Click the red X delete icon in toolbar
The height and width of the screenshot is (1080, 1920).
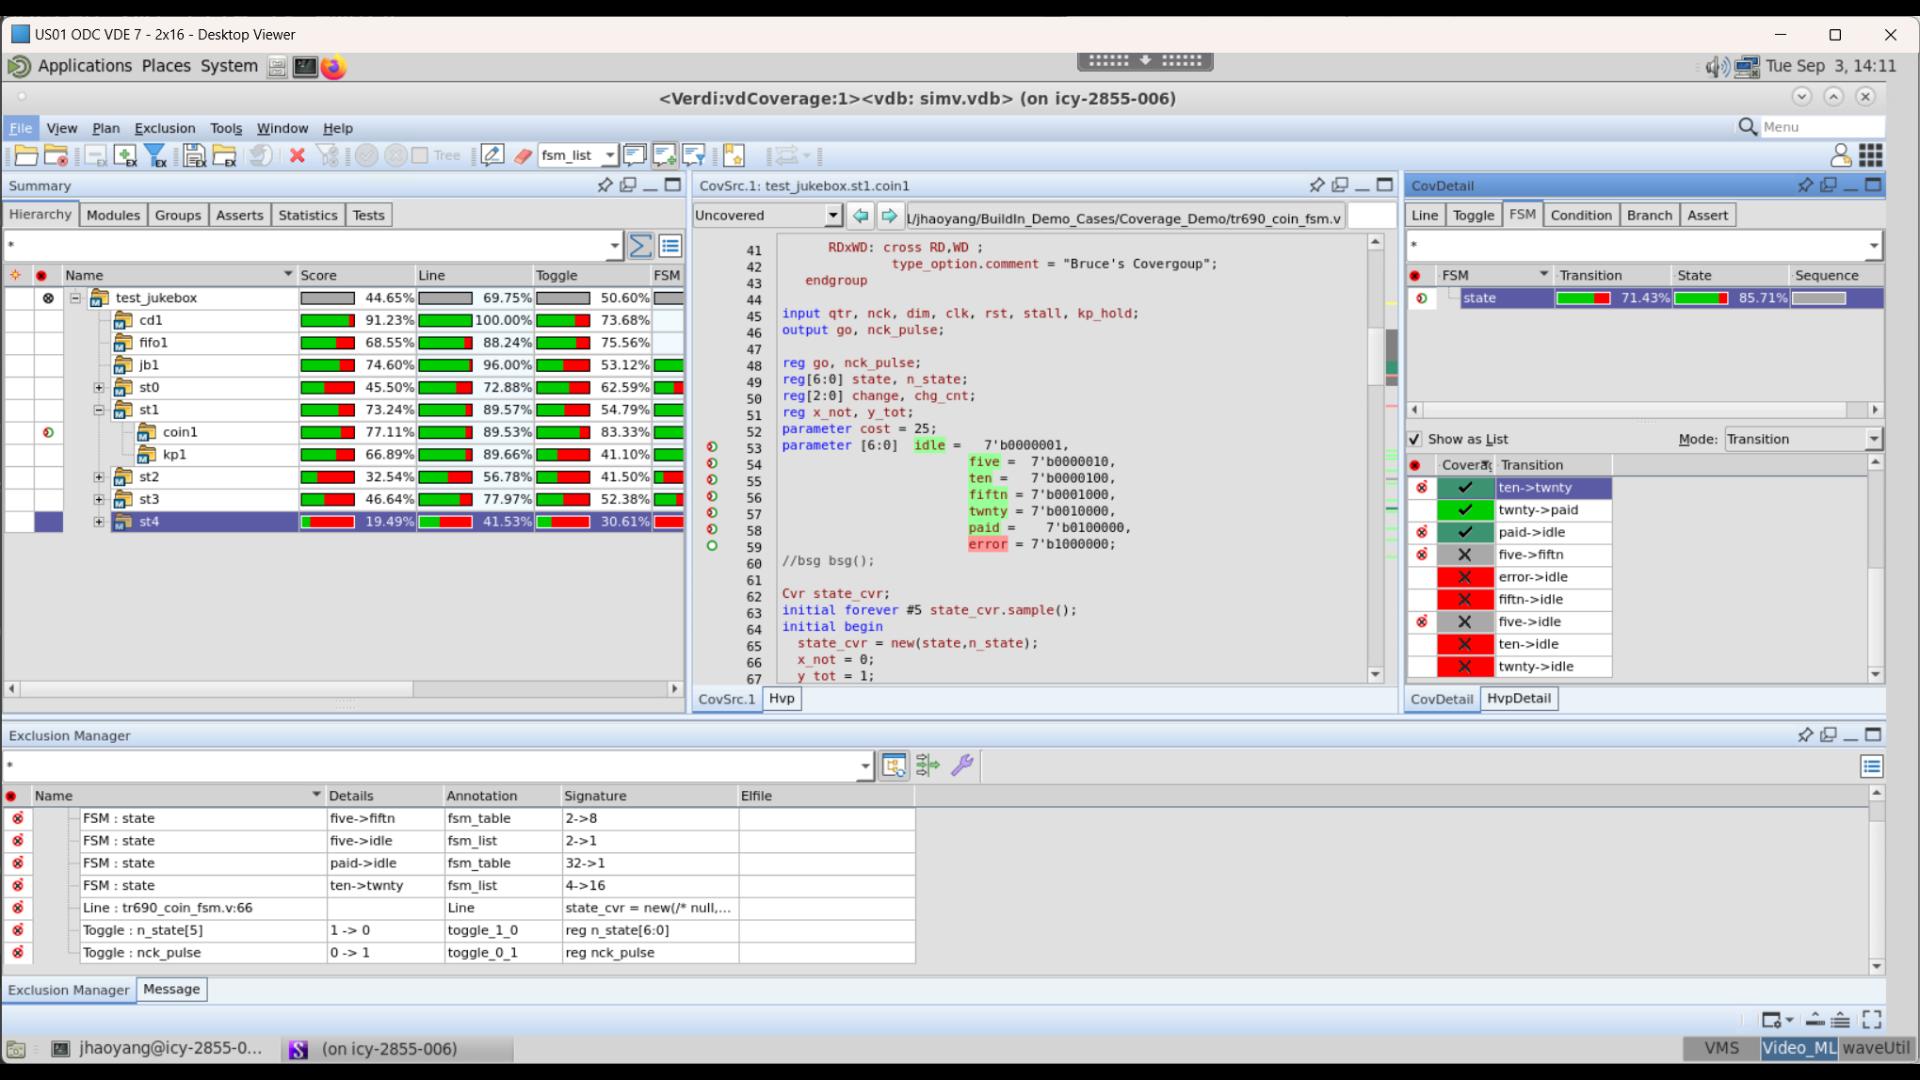297,155
